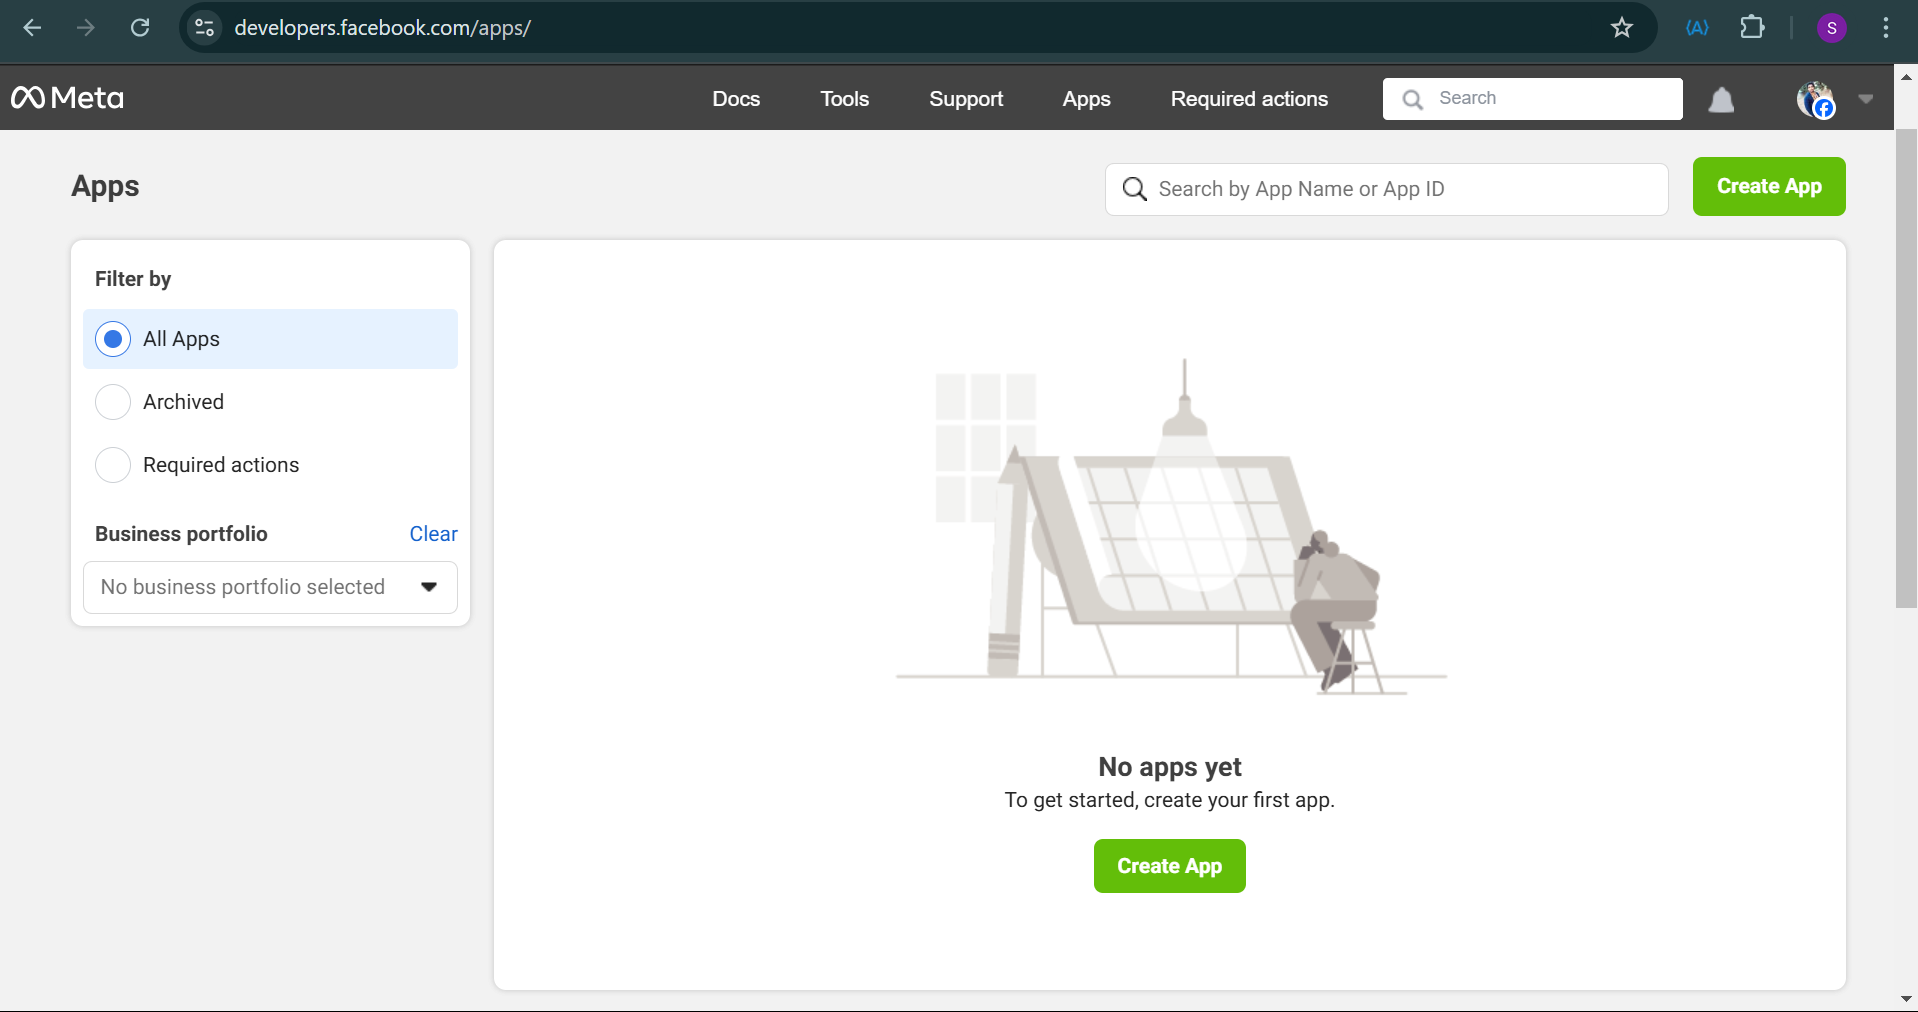This screenshot has height=1012, width=1918.
Task: Select the Required actions filter
Action: pyautogui.click(x=113, y=465)
